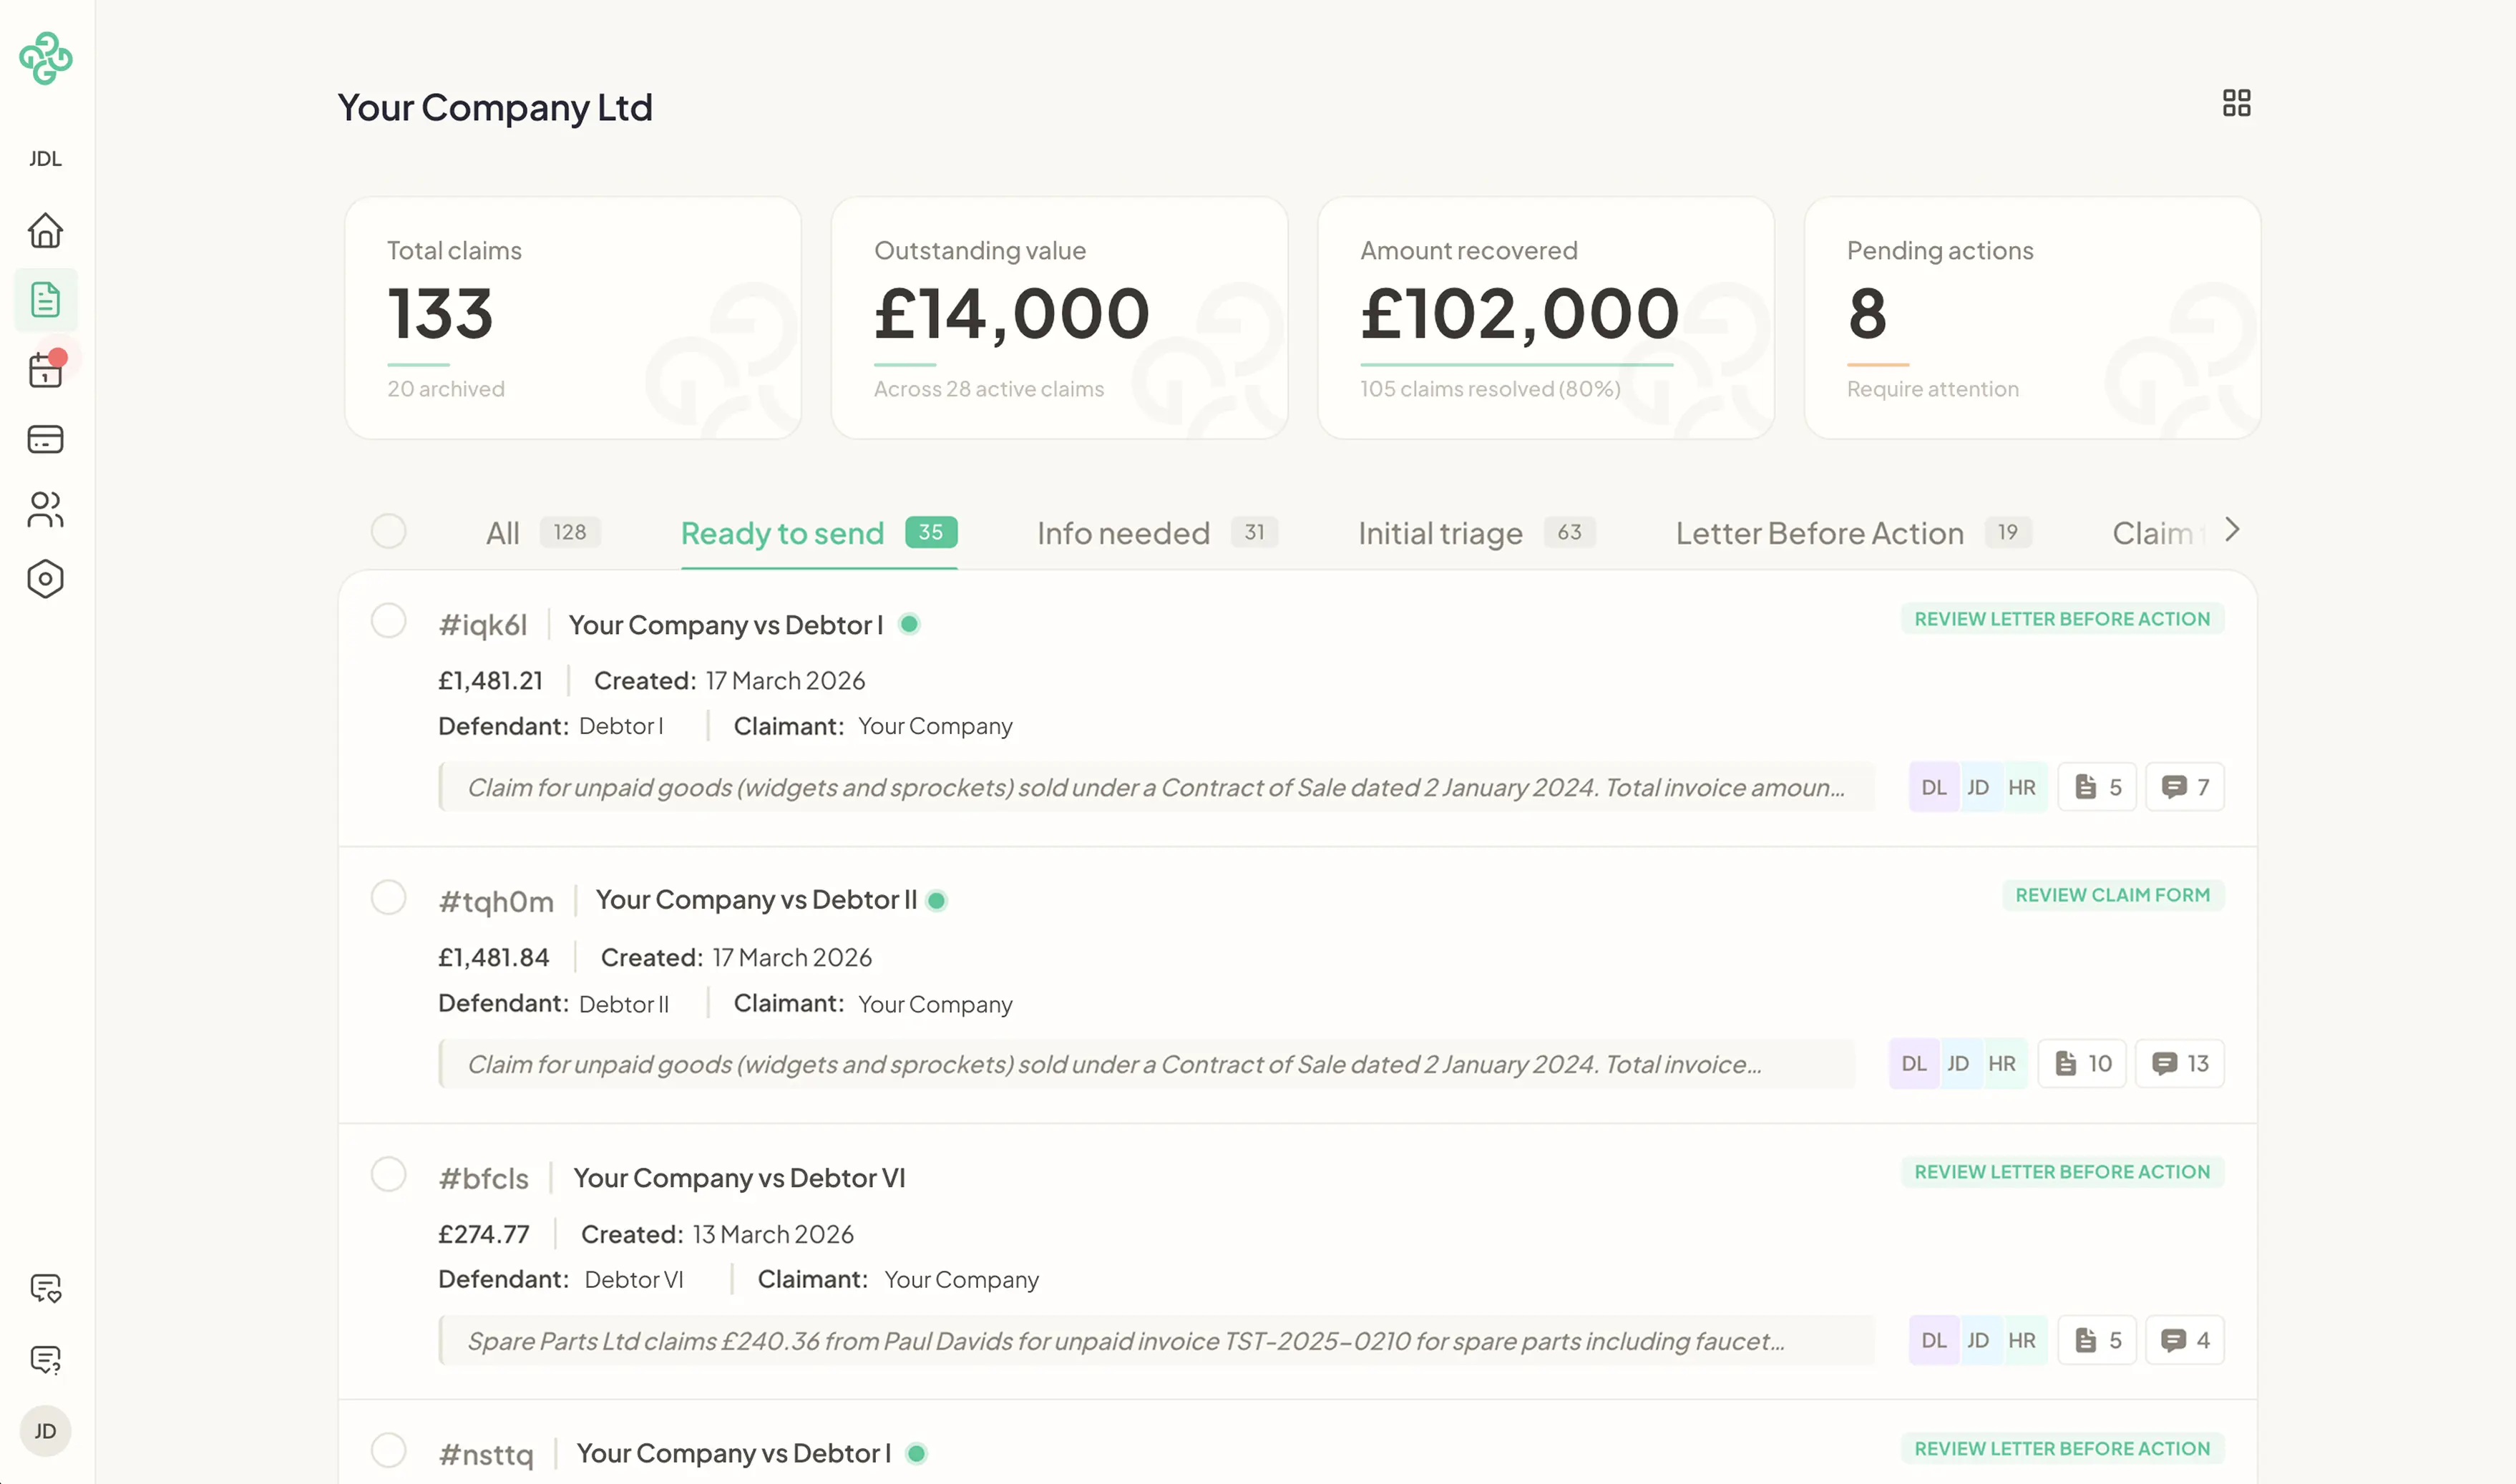Click Review Claim Form for #tqh0m
The height and width of the screenshot is (1484, 2516).
pyautogui.click(x=2112, y=895)
